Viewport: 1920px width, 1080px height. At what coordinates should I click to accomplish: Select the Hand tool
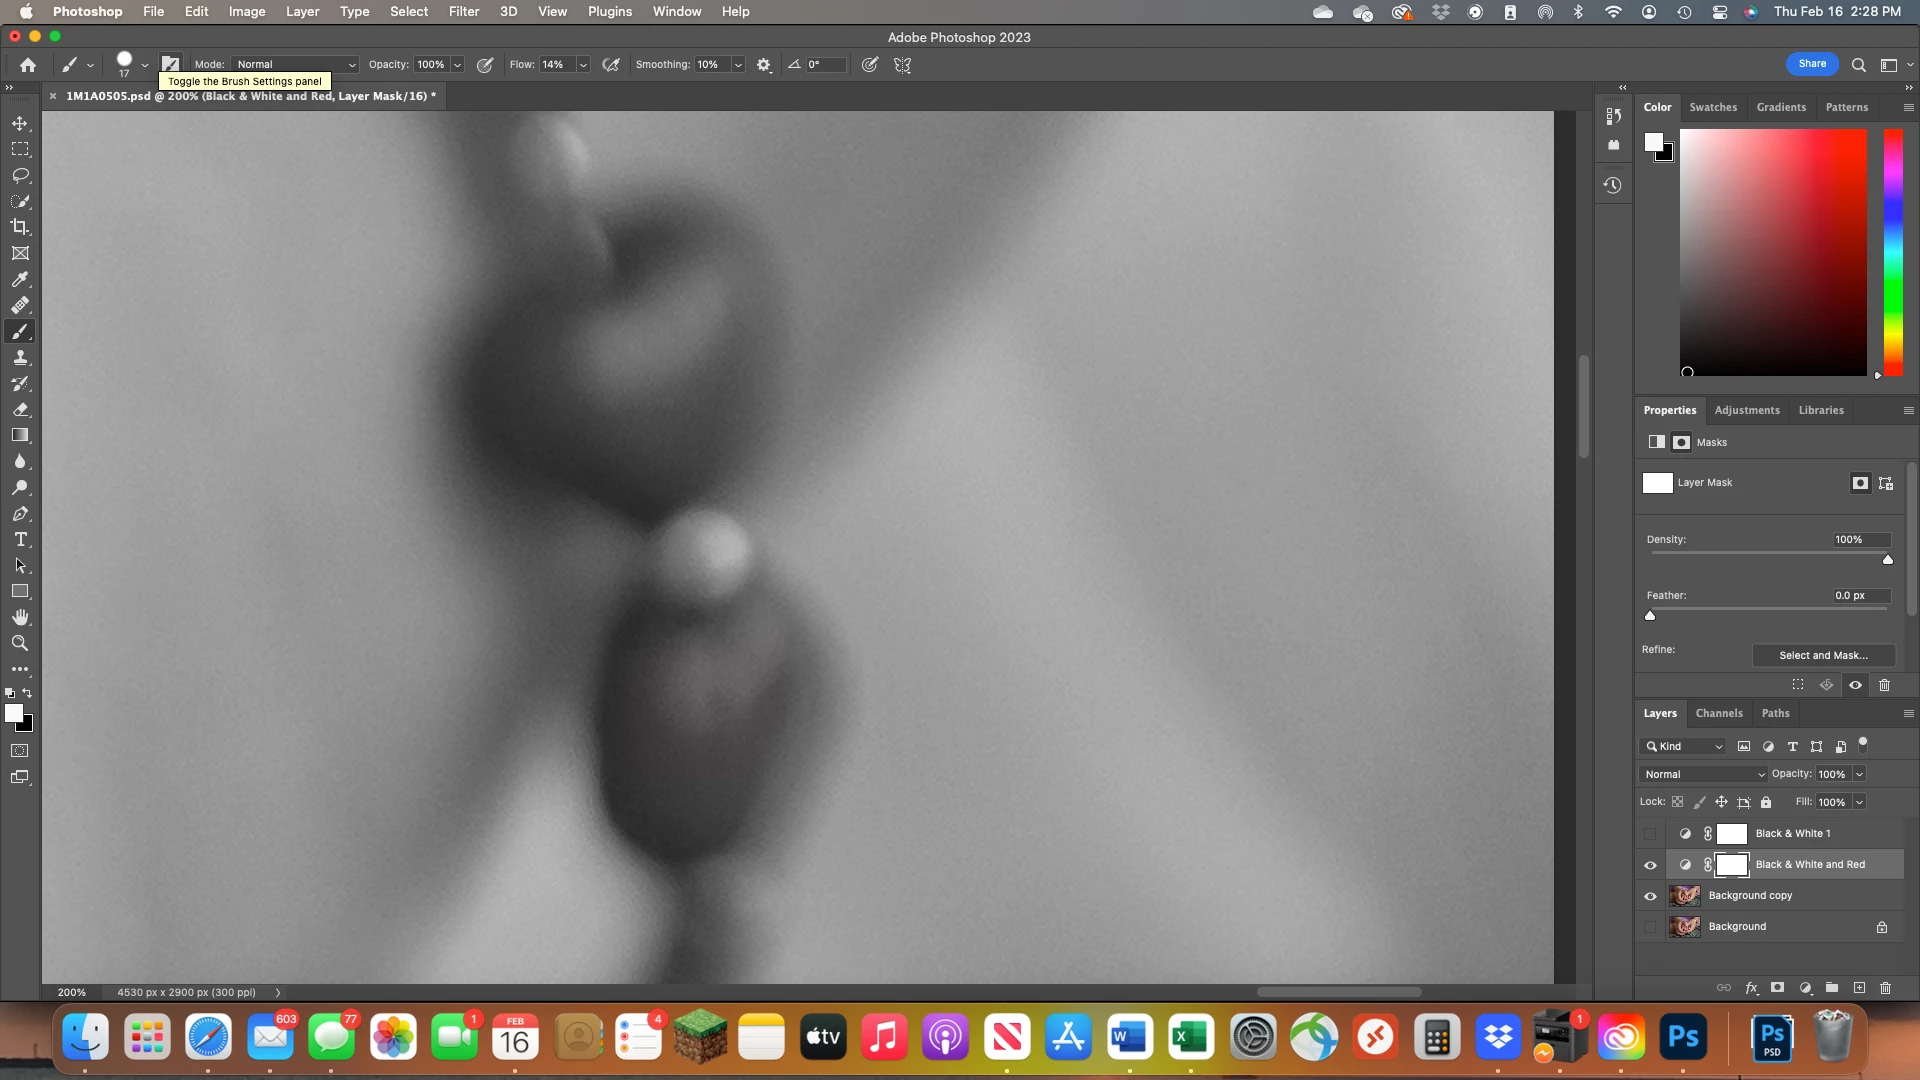[x=20, y=617]
